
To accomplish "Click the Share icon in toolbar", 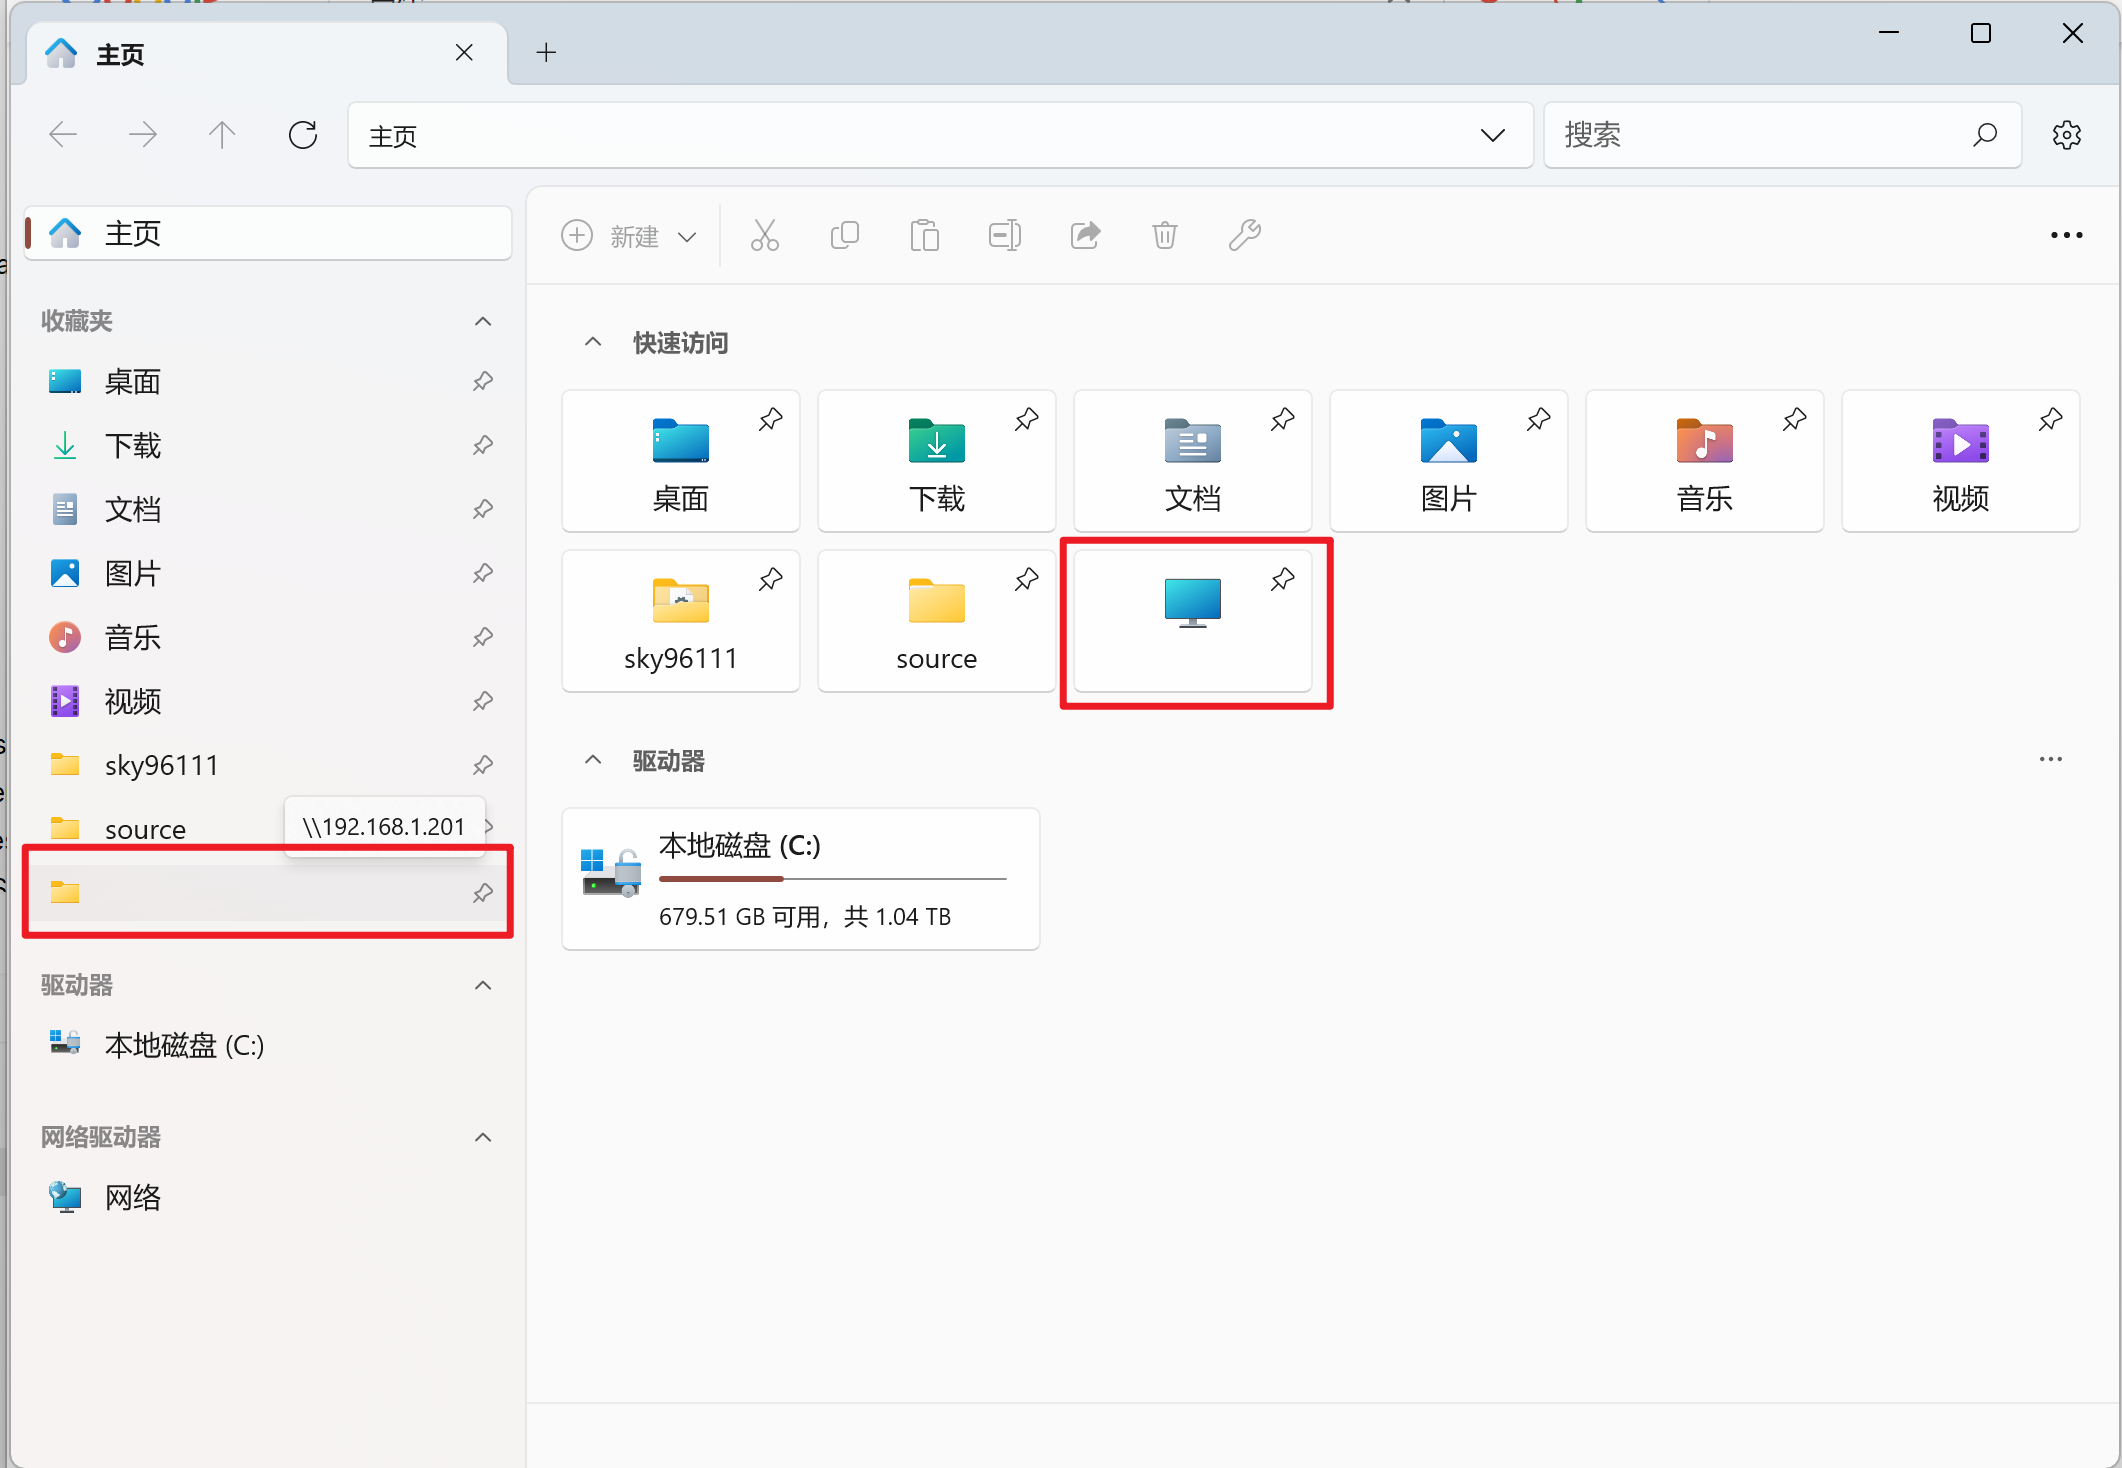I will coord(1085,236).
